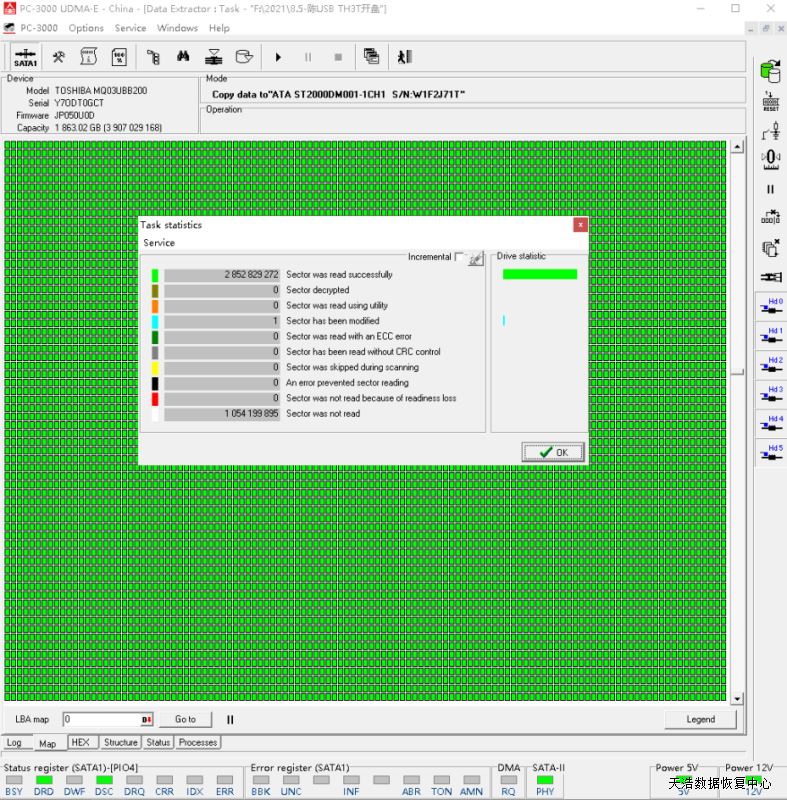Open the hammer and wrench utilities tool
Viewport: 787px width, 800px height.
(x=59, y=57)
